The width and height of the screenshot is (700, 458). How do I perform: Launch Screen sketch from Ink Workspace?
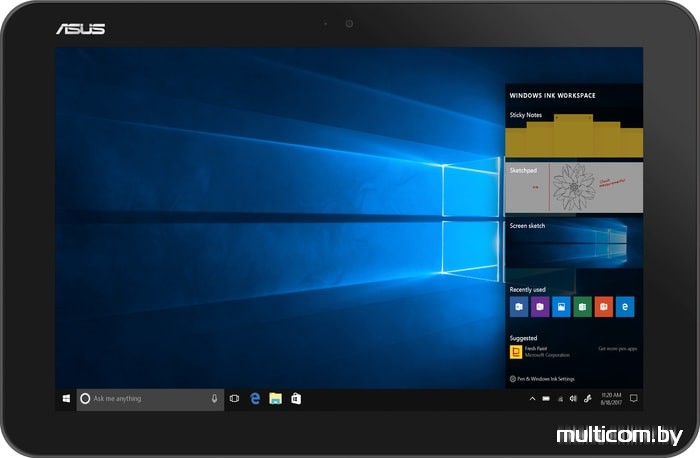click(x=574, y=246)
